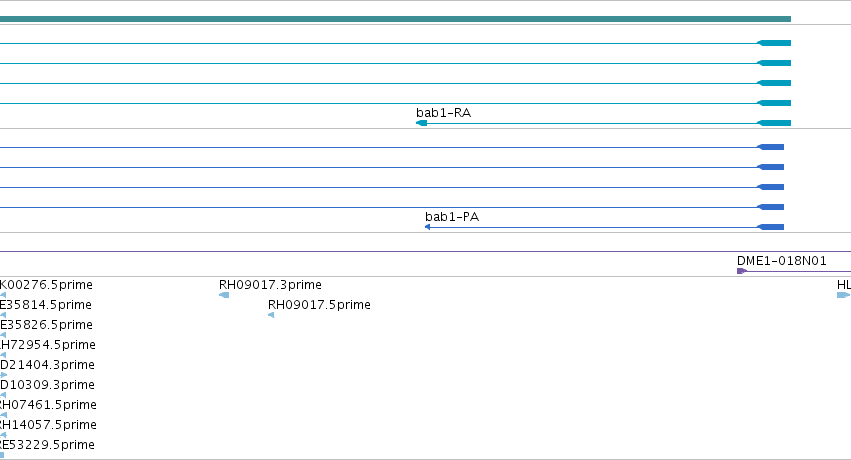
Task: Click the E35826.5prime label
Action: (46, 325)
